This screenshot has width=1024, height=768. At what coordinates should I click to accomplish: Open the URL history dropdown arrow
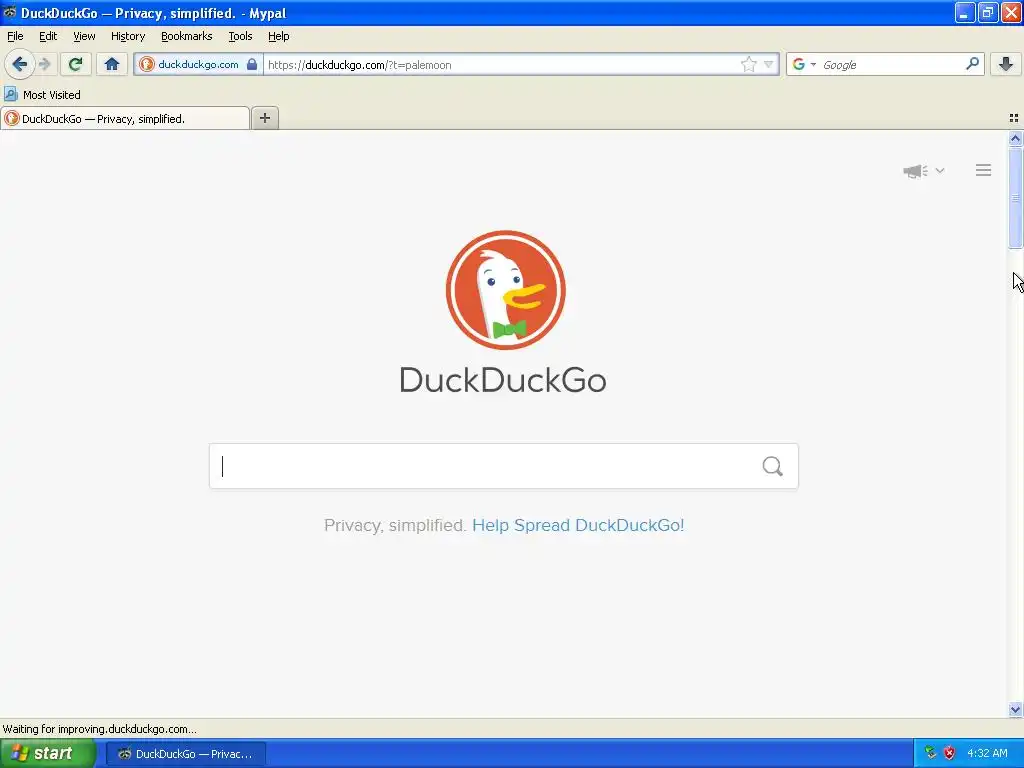[769, 65]
